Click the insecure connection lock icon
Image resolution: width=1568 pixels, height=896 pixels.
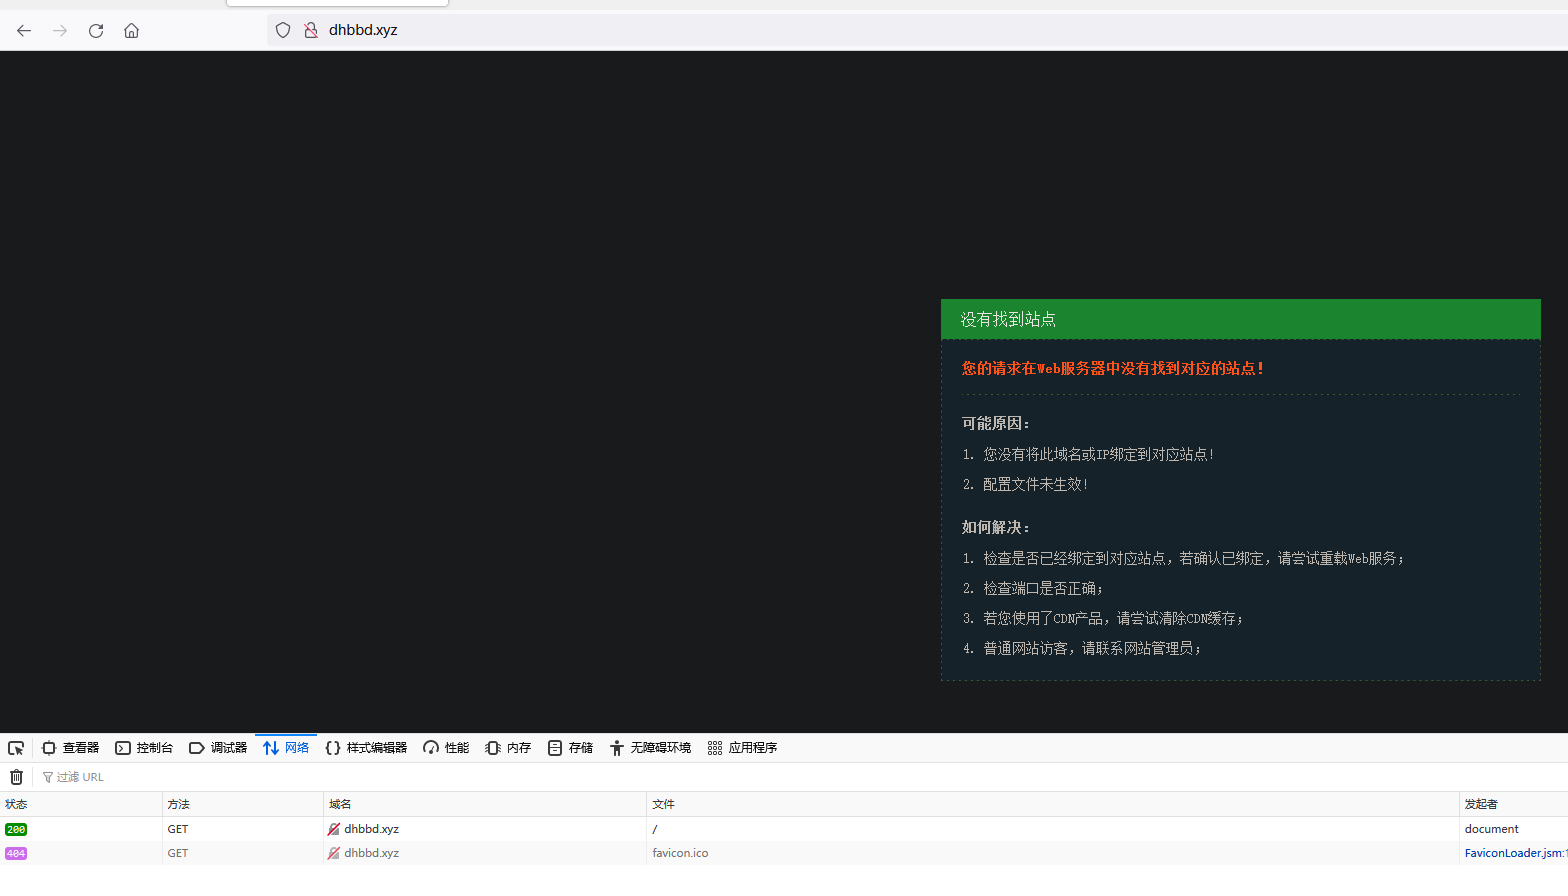coord(311,31)
